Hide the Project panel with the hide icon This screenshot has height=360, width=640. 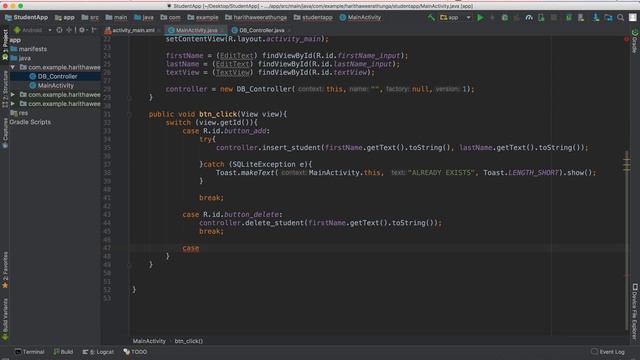click(94, 30)
